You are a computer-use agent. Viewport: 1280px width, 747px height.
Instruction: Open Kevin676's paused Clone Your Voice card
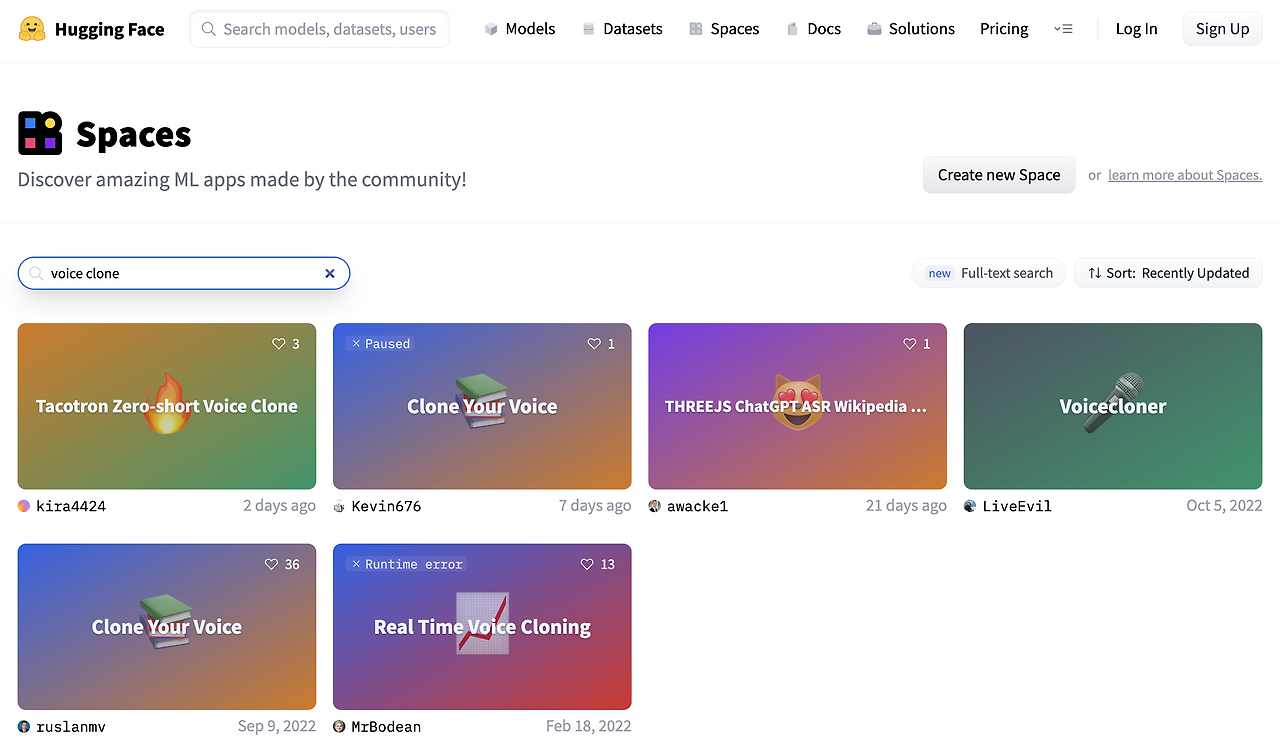pos(482,406)
